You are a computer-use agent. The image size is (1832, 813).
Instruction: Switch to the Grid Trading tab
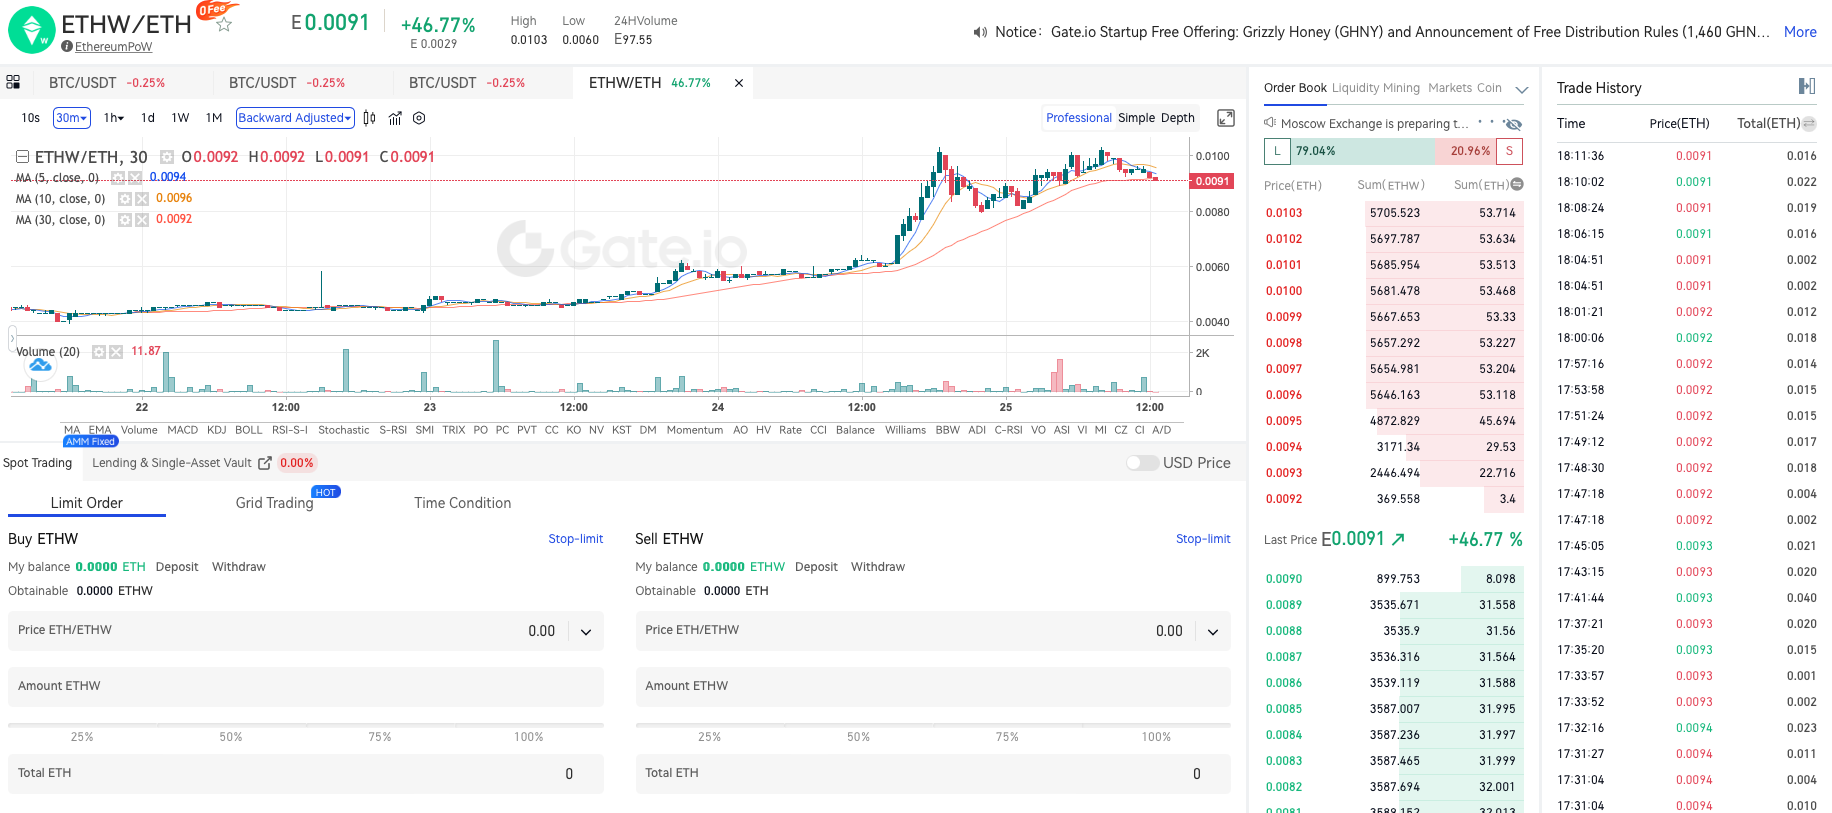[274, 503]
